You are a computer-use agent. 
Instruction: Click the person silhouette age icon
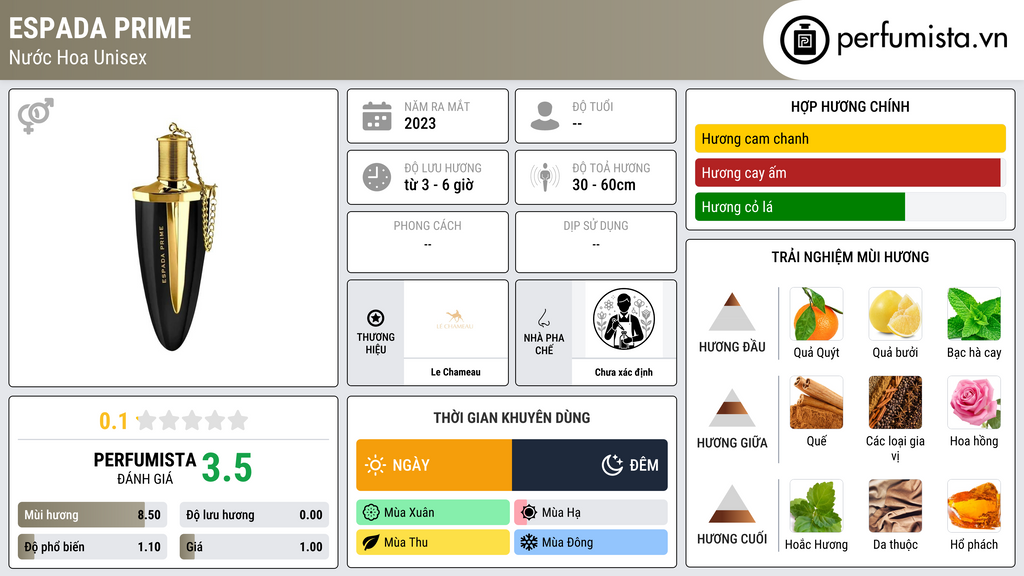(x=545, y=116)
